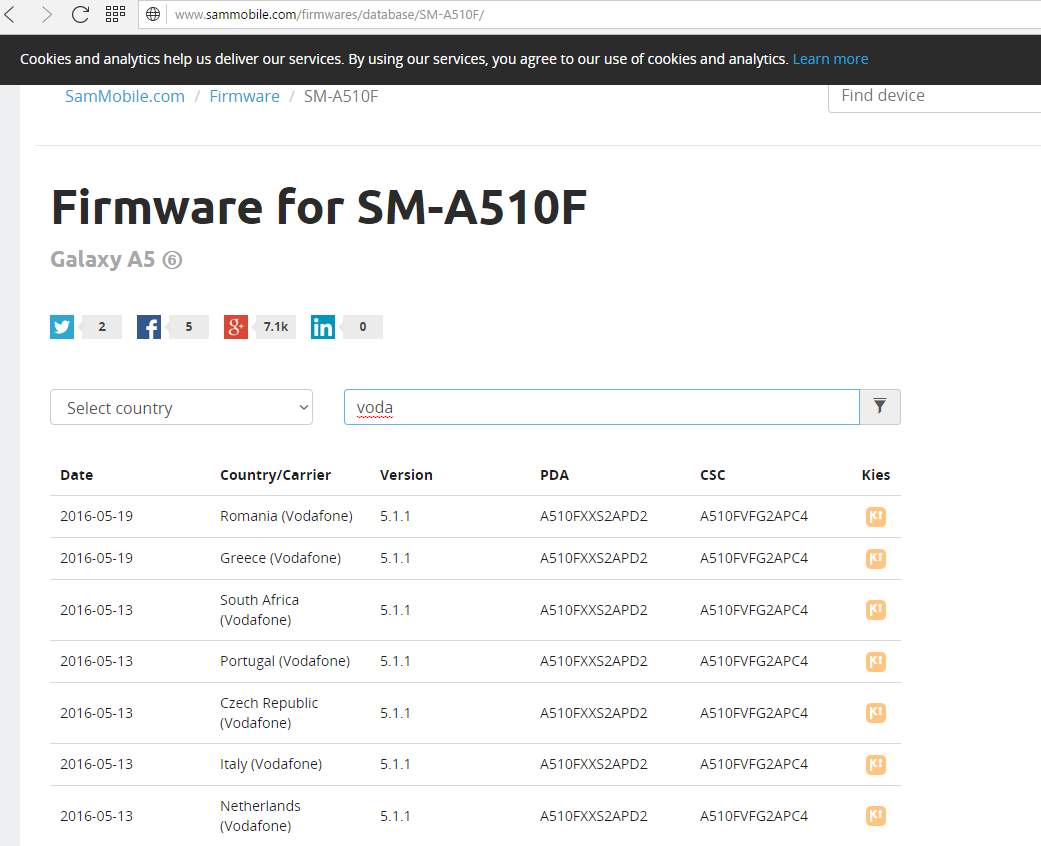Viewport: 1041px width, 846px height.
Task: Click the globe site info icon
Action: pos(153,14)
